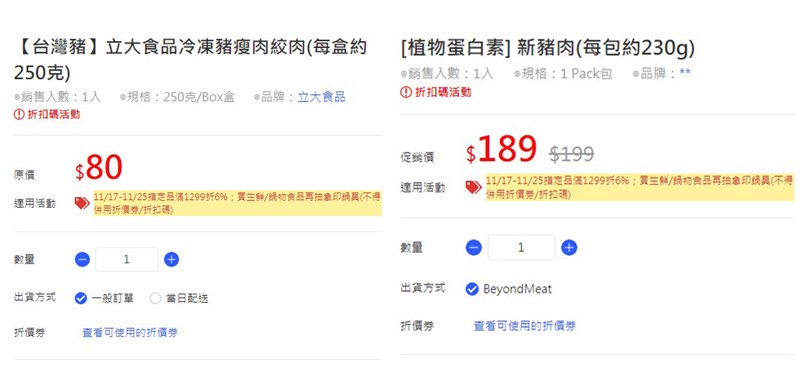
Task: Open the right product's highlighted promotion text
Action: [x=640, y=187]
